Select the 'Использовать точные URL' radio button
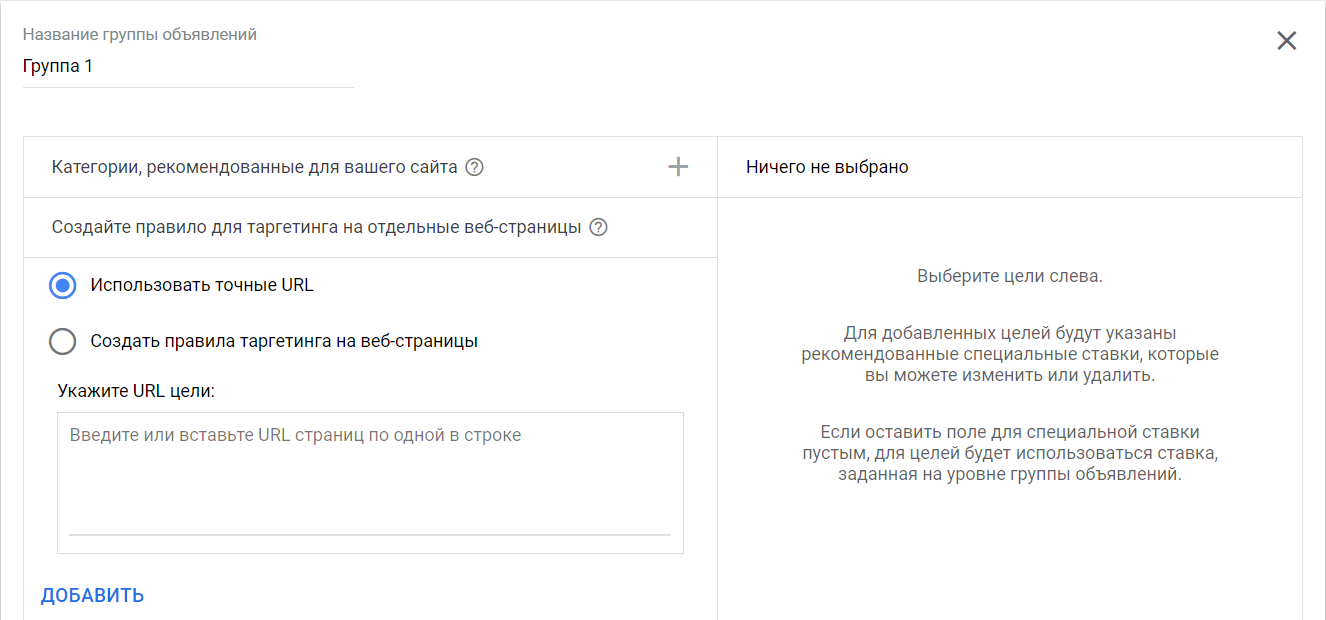1326x620 pixels. [x=62, y=286]
